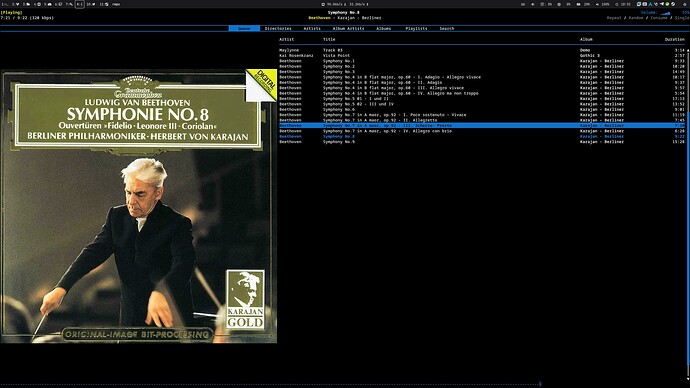The height and width of the screenshot is (388, 690).
Task: Open the Albums tab
Action: (x=383, y=29)
